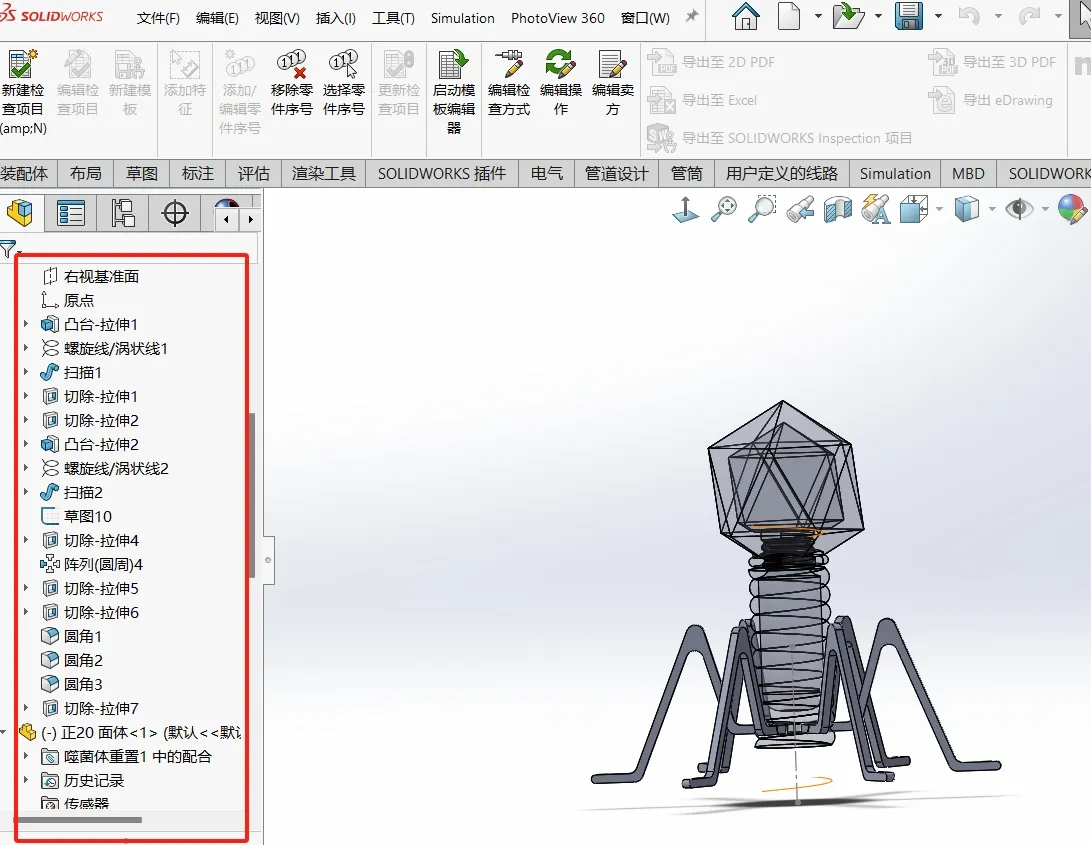Toggle the Hide/Show Items eye icon
The image size is (1091, 845).
pos(1019,209)
